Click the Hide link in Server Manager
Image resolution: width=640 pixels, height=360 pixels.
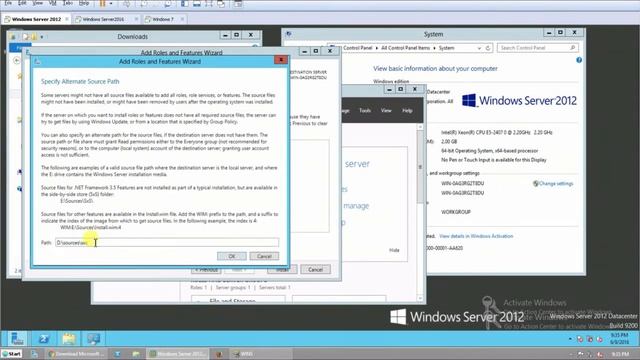click(394, 250)
